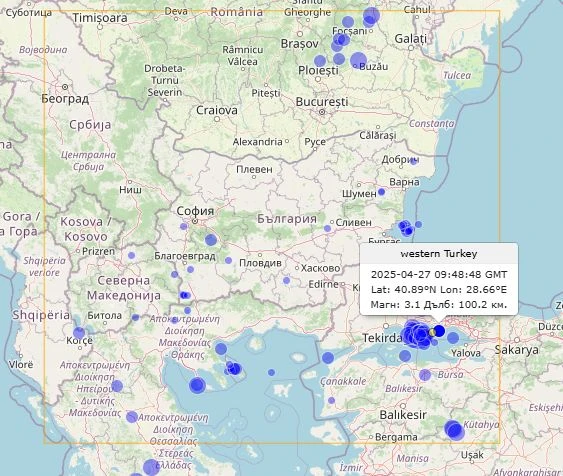563x476 pixels.
Task: Open the earthquake marker left of Bursa
Action: click(425, 375)
